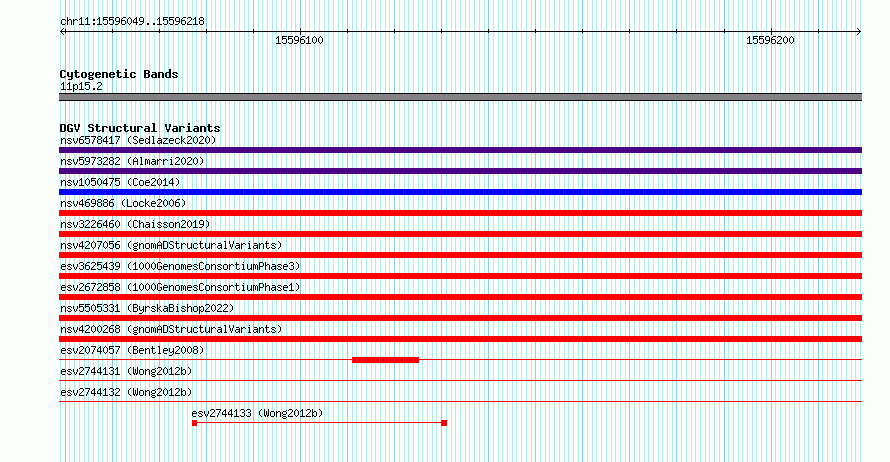
Task: Click the esv2074057 (Bentley2008) label
Action: pyautogui.click(x=132, y=350)
